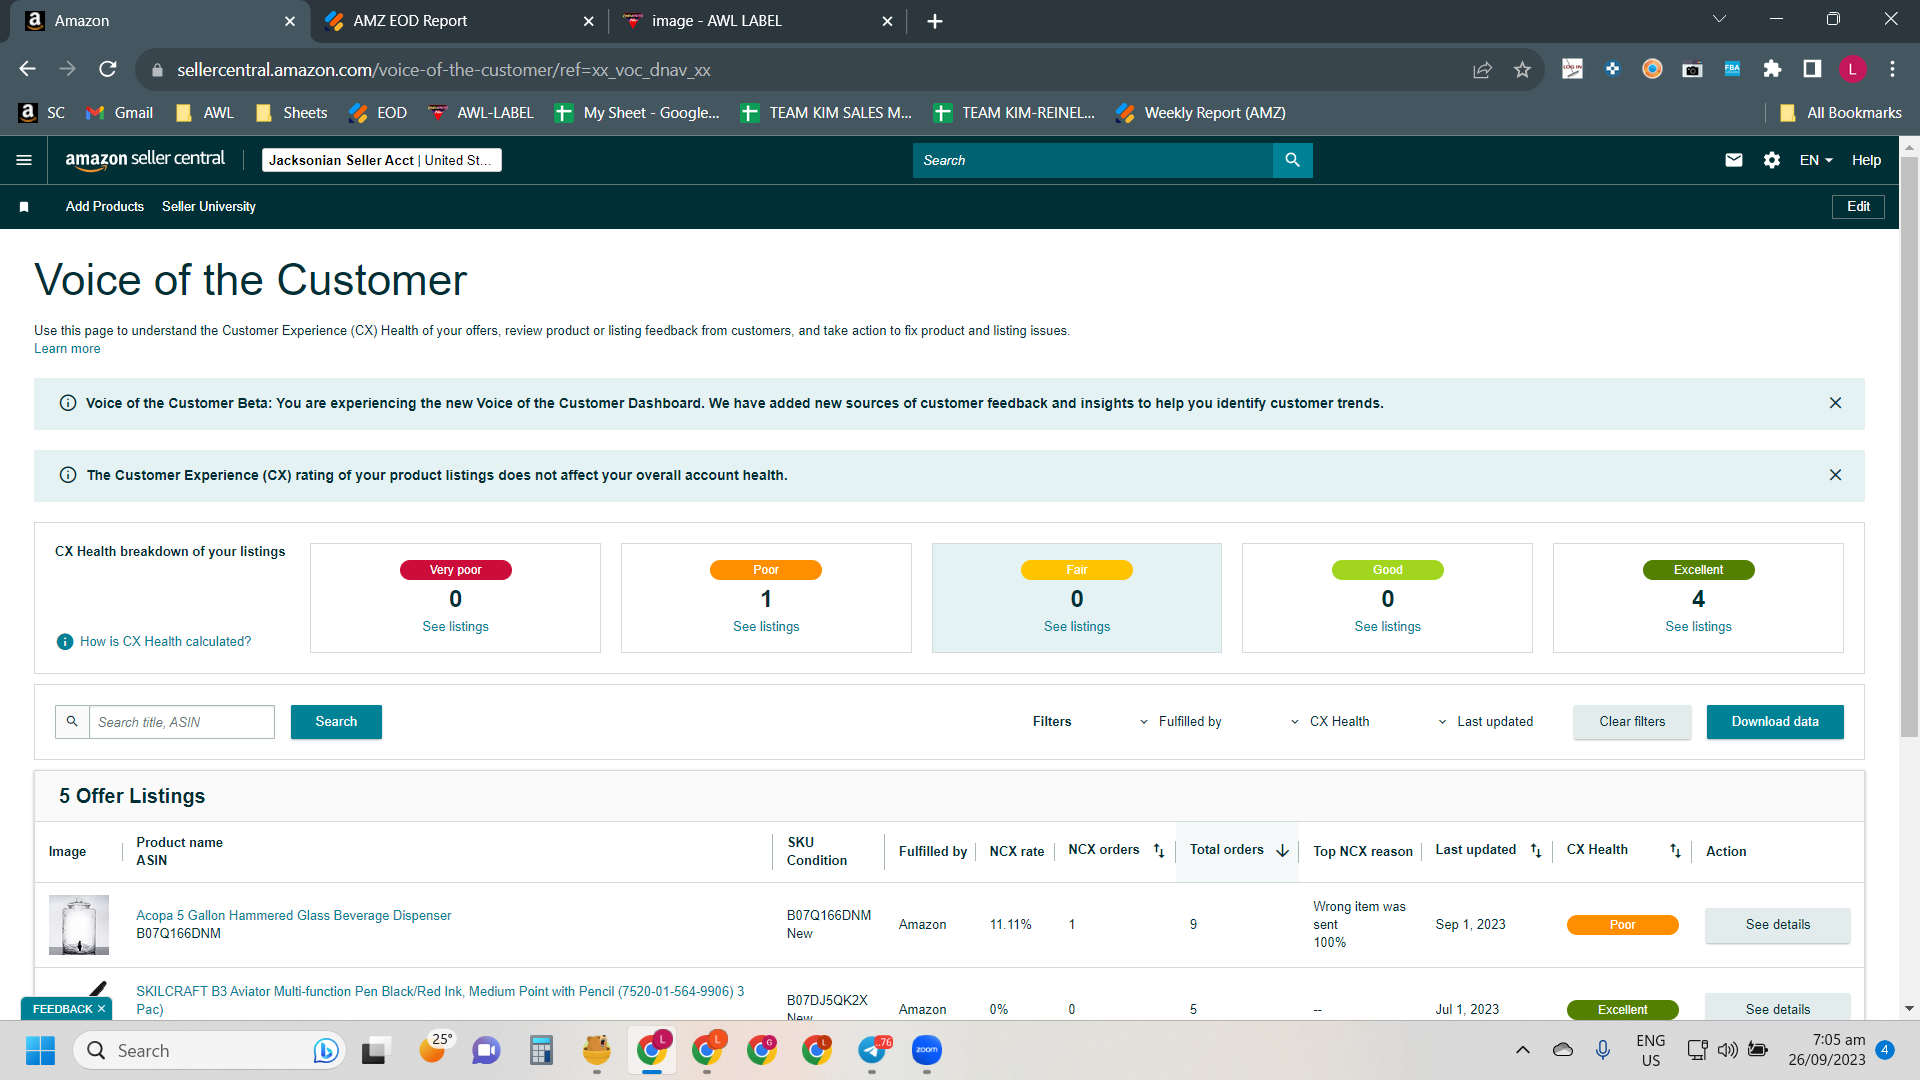Screen dimensions: 1920x1080
Task: Expand the Last updated filter dropdown
Action: [x=1486, y=722]
